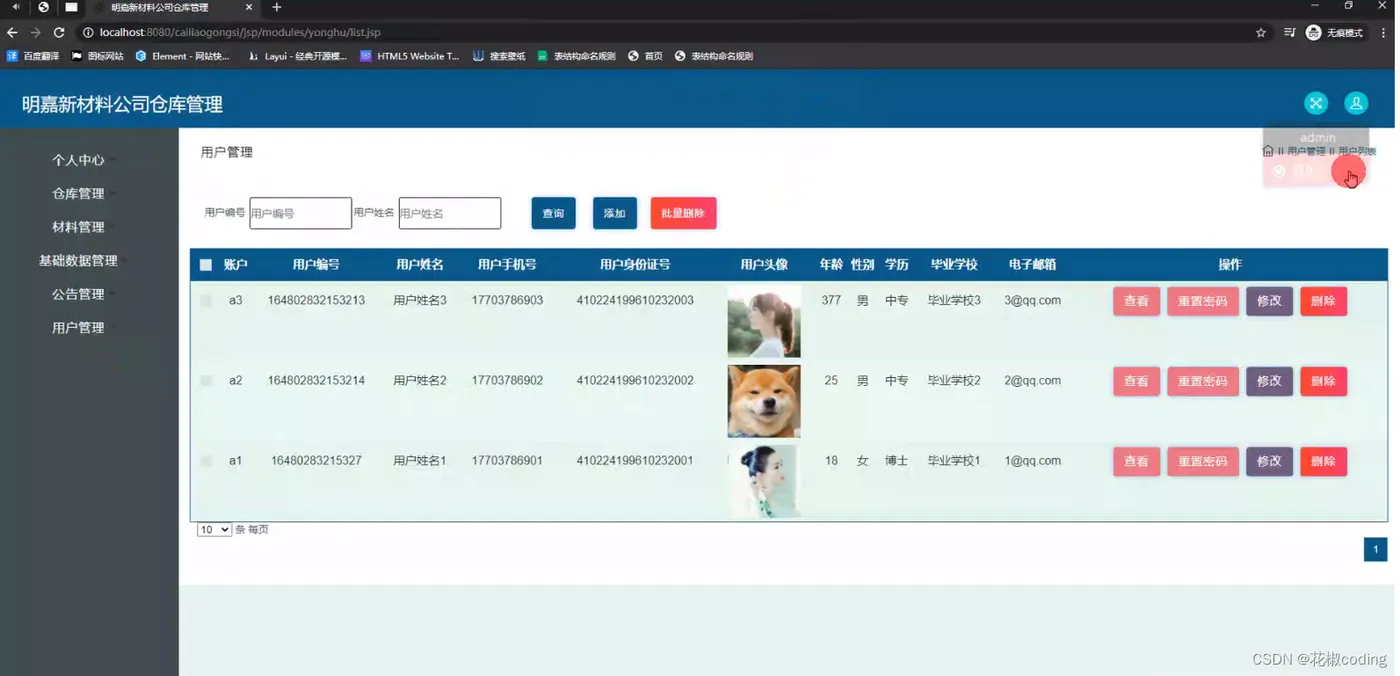This screenshot has height=676, width=1400.
Task: Click the email cell 3@qq.com
Action: click(x=1032, y=300)
